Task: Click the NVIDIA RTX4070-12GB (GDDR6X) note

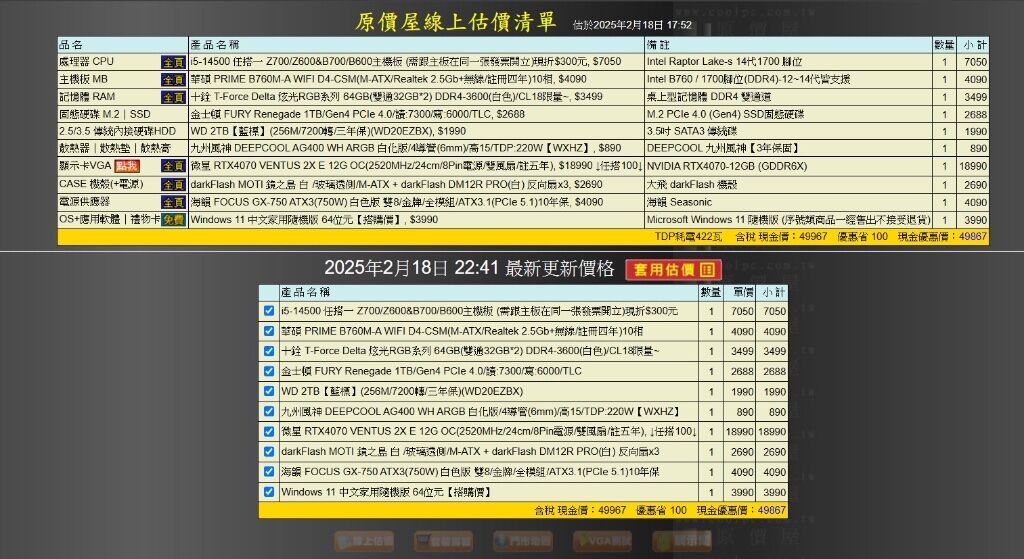Action: click(x=727, y=166)
